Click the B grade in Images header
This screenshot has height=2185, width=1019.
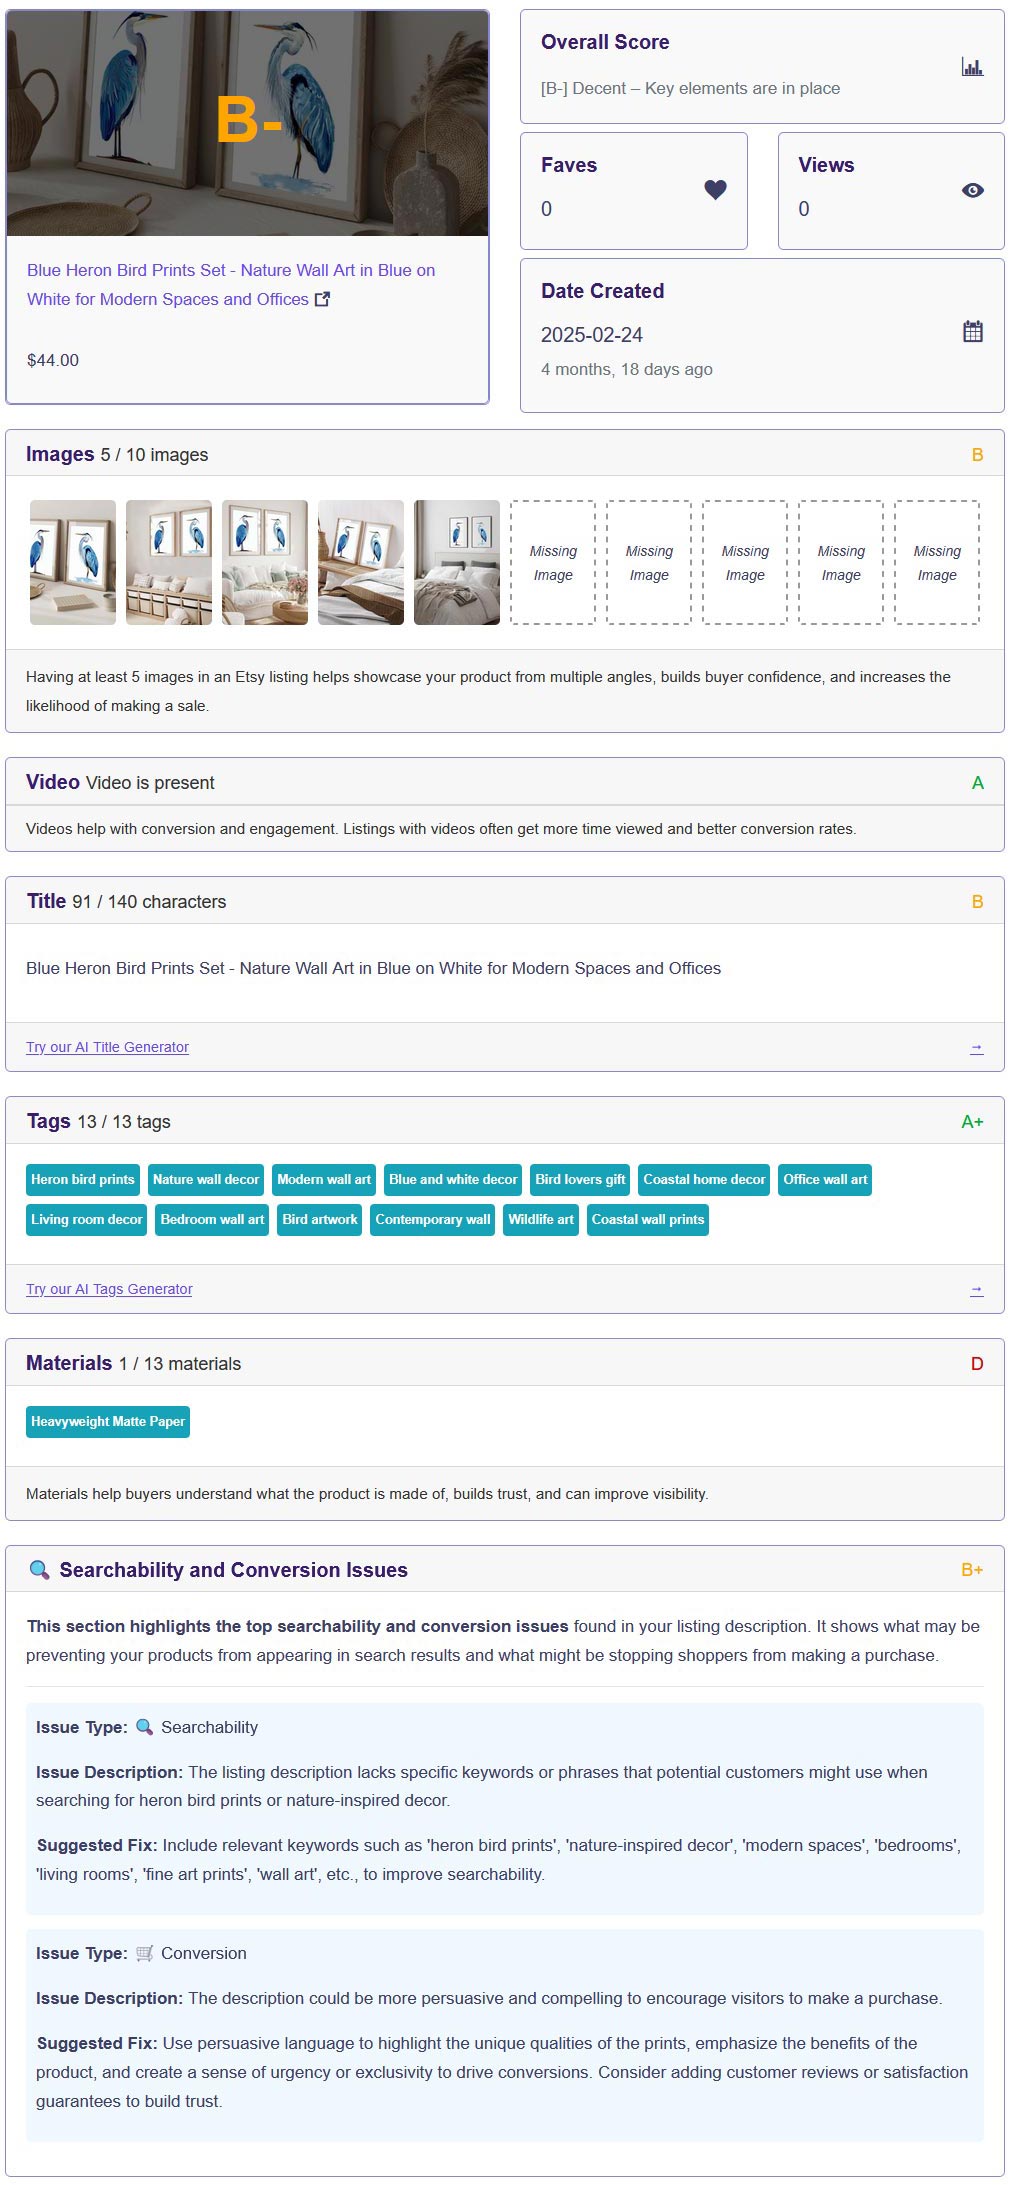[977, 455]
